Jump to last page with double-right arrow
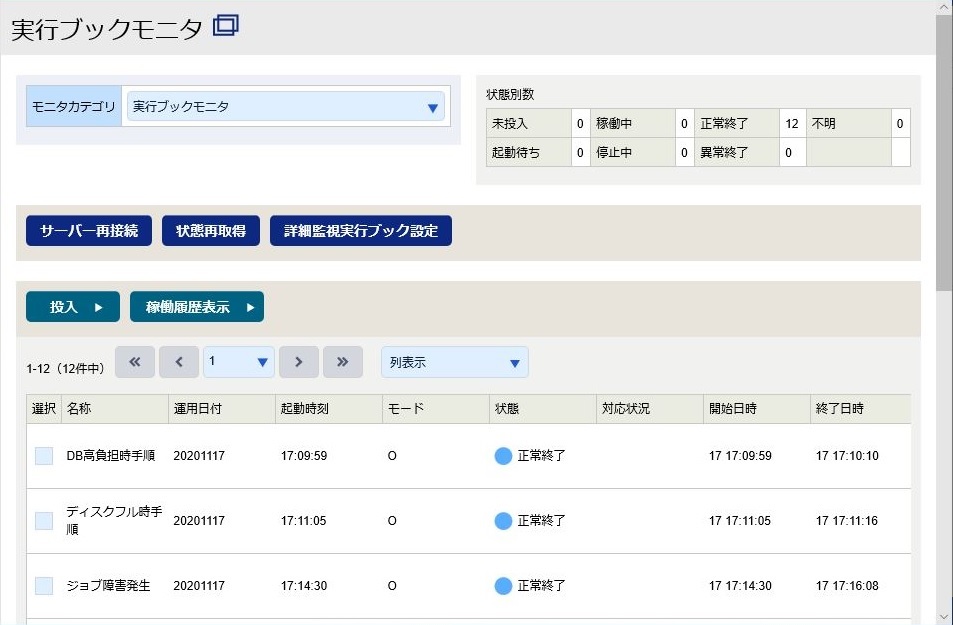Screen dimensions: 953x625 click(343, 362)
